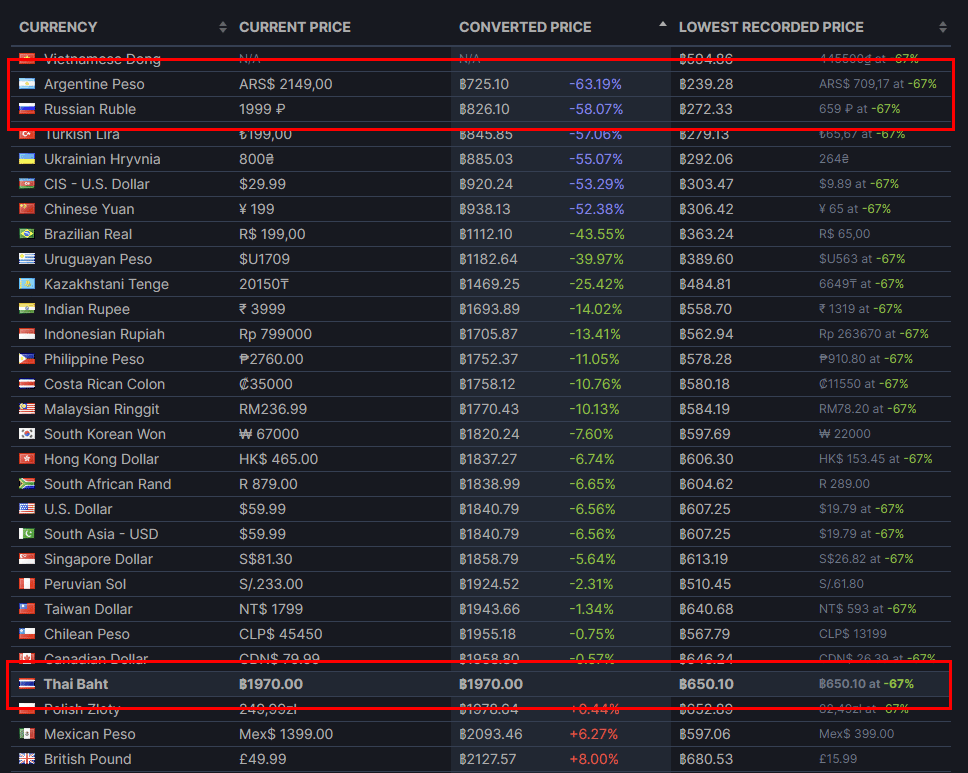Click the flag beside U.S. Dollar row
The height and width of the screenshot is (773, 968).
27,509
